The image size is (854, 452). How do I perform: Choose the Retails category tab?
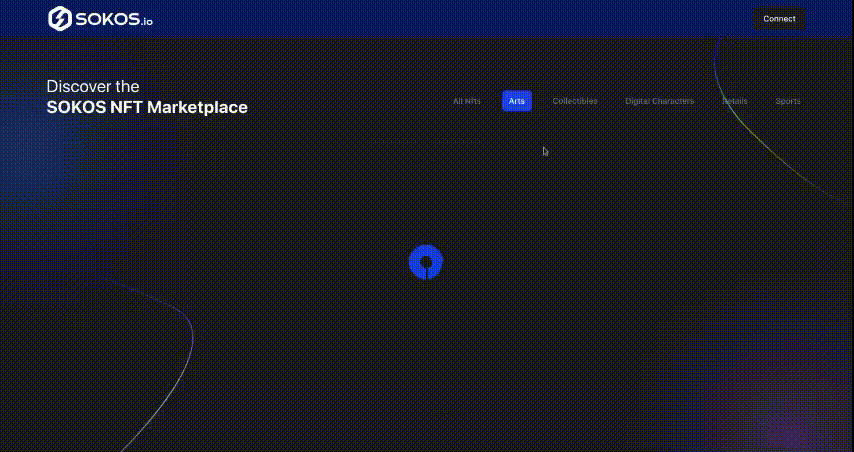point(734,101)
